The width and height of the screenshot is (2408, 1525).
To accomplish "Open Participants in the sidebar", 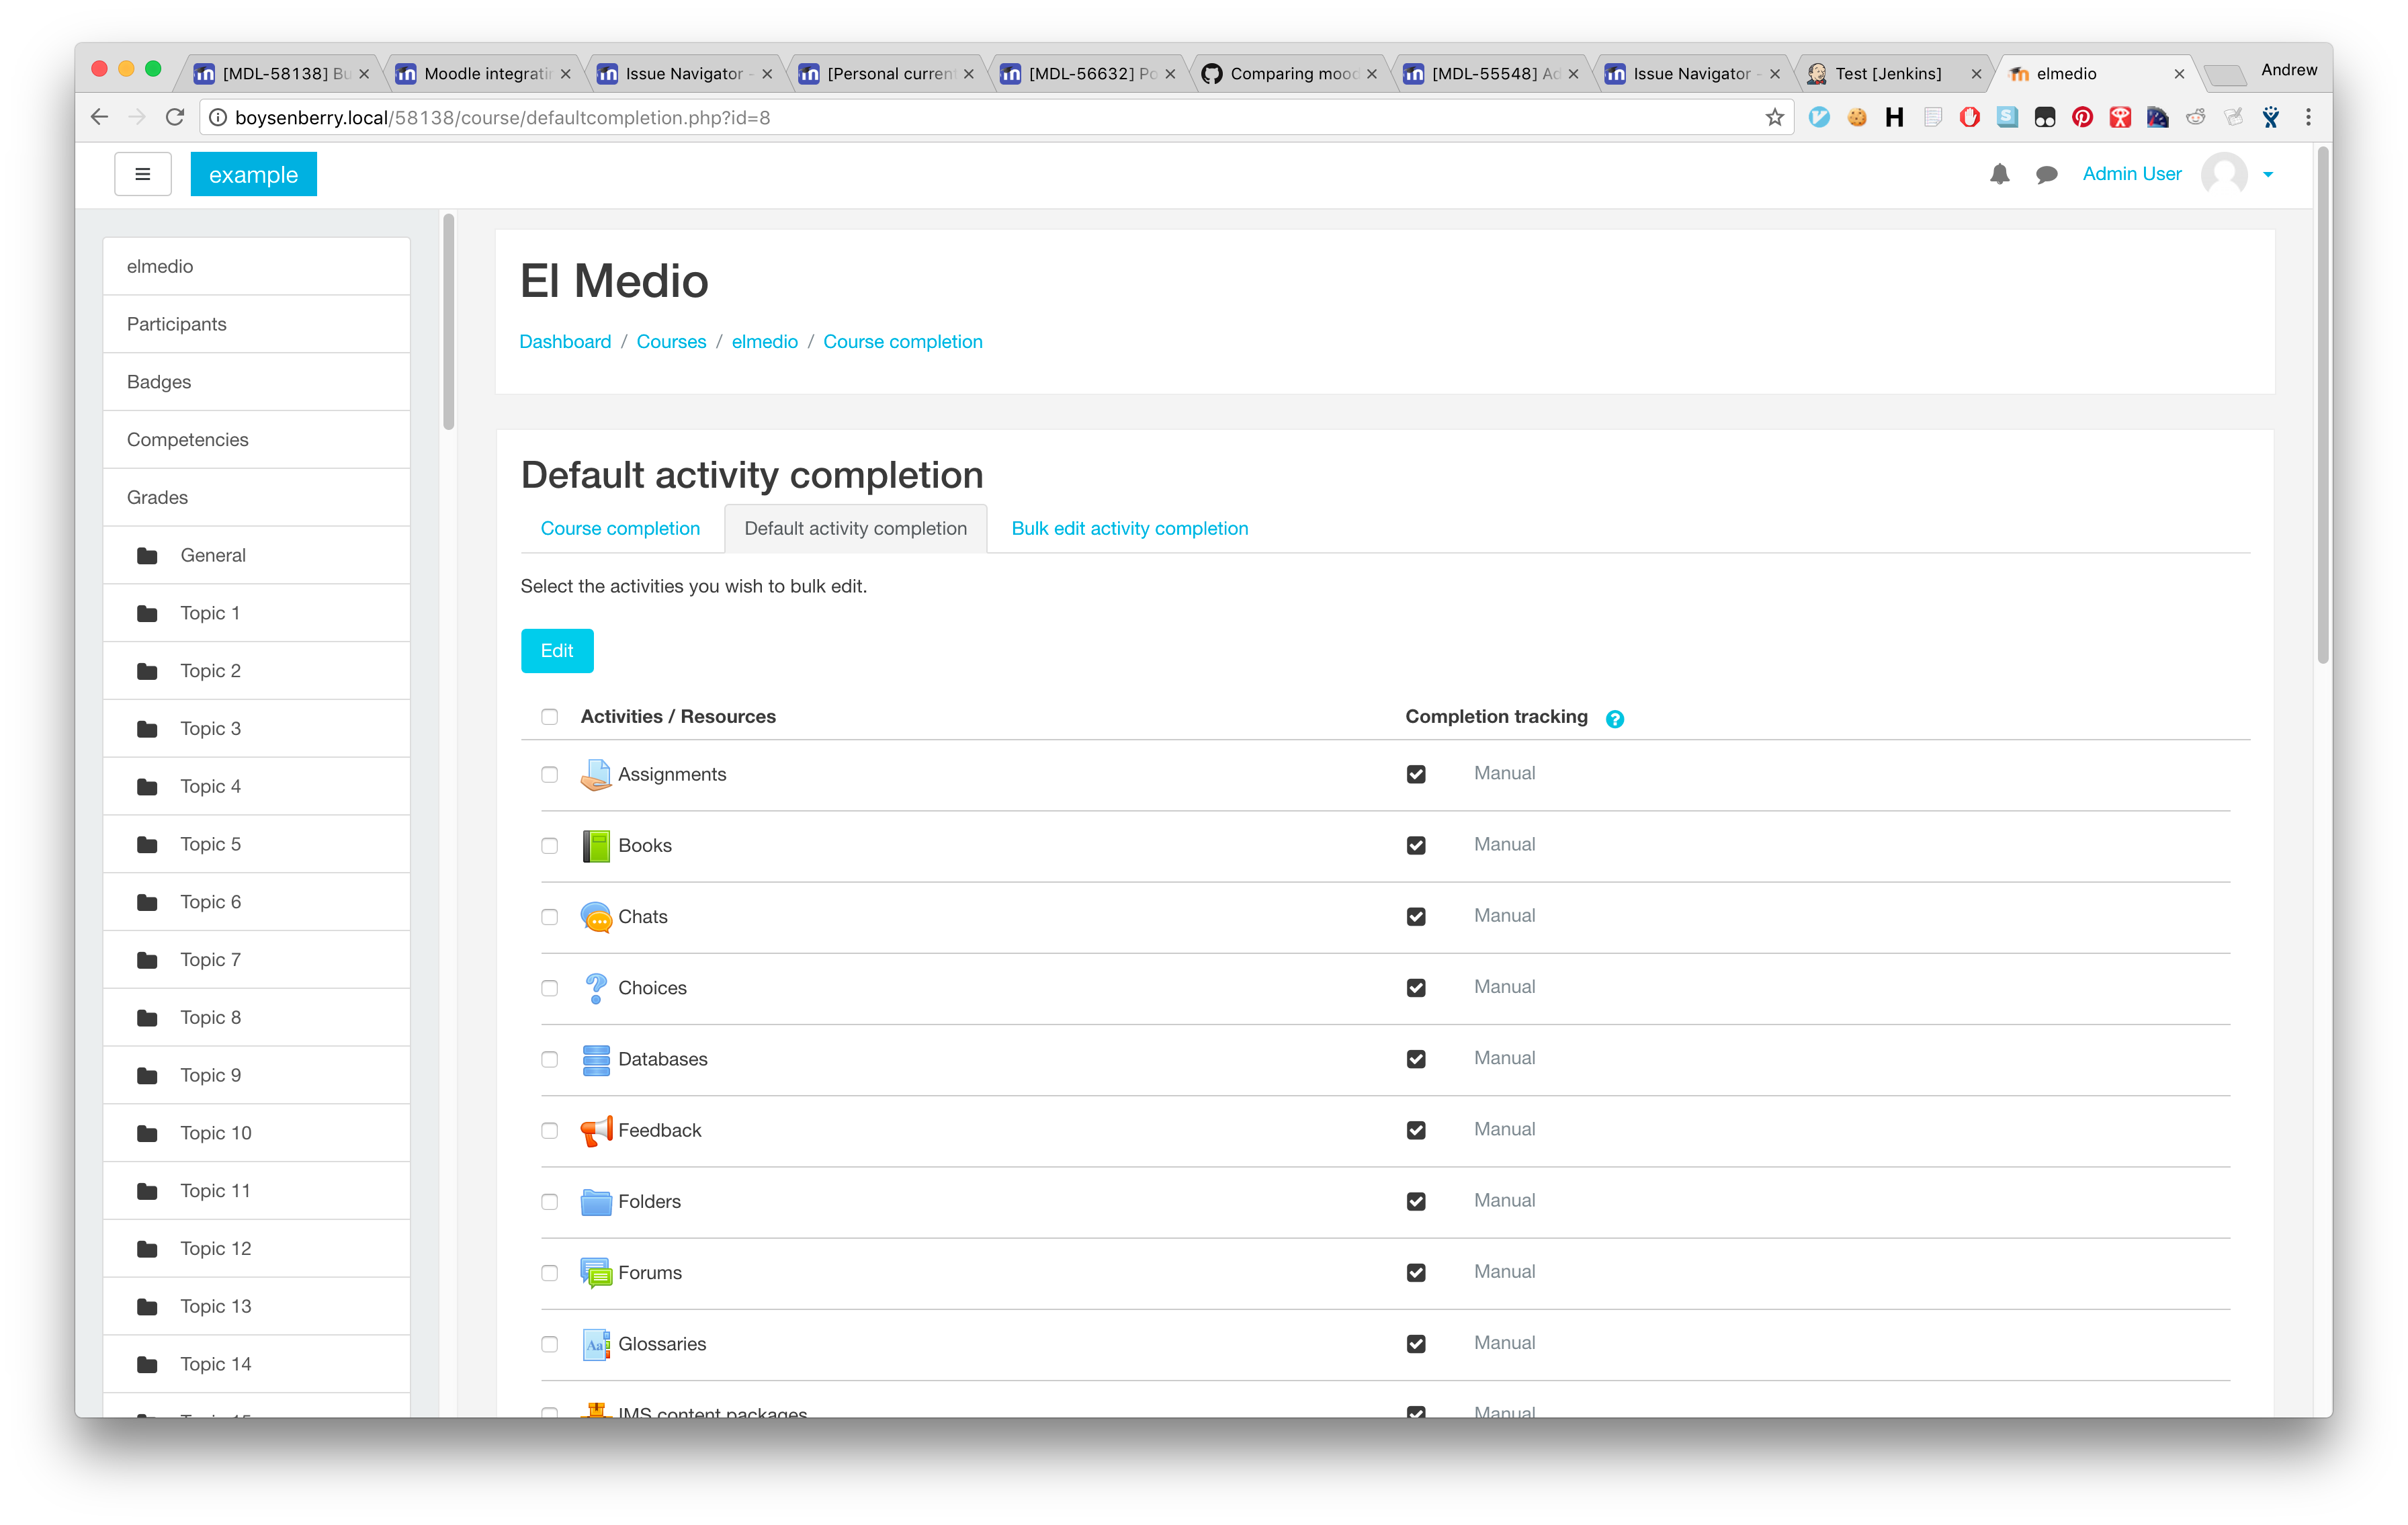I will [256, 323].
